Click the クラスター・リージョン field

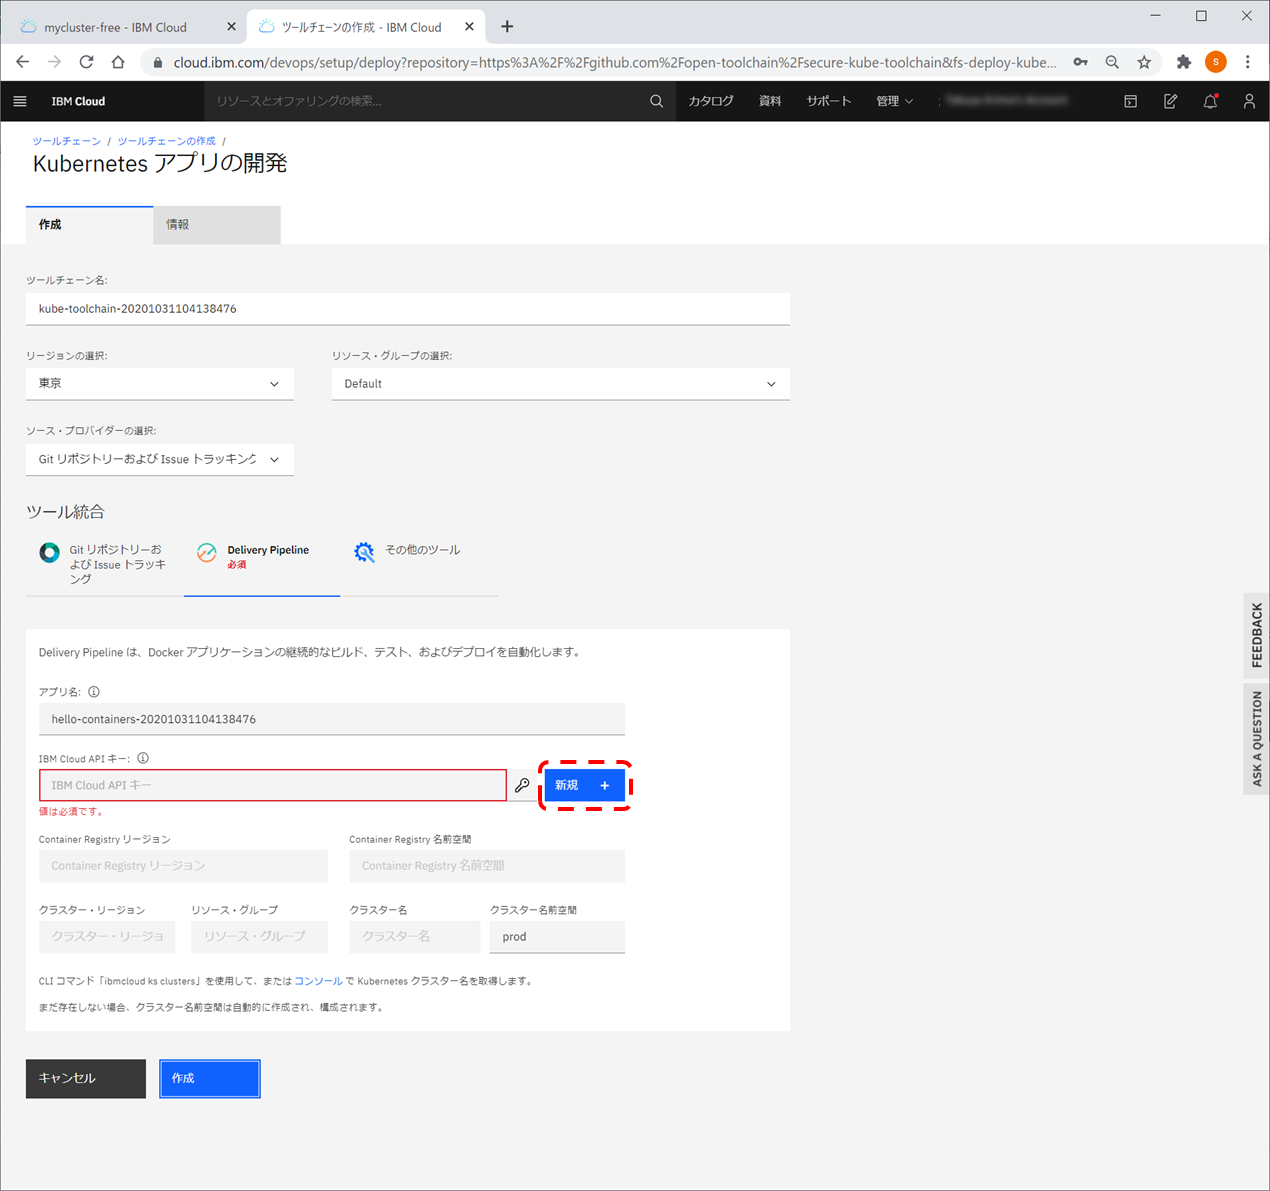(x=107, y=937)
